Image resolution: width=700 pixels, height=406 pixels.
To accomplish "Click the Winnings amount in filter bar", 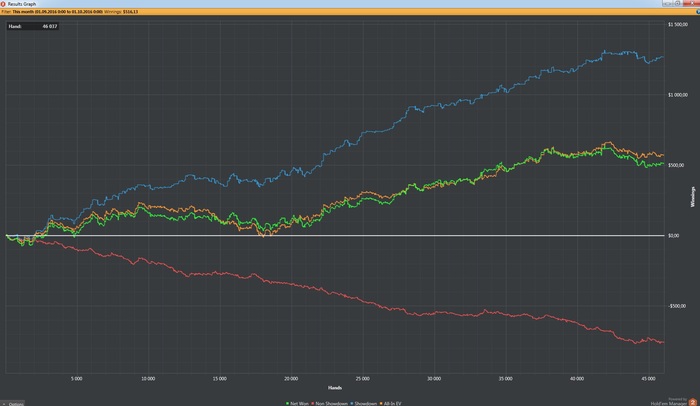I will click(x=130, y=12).
